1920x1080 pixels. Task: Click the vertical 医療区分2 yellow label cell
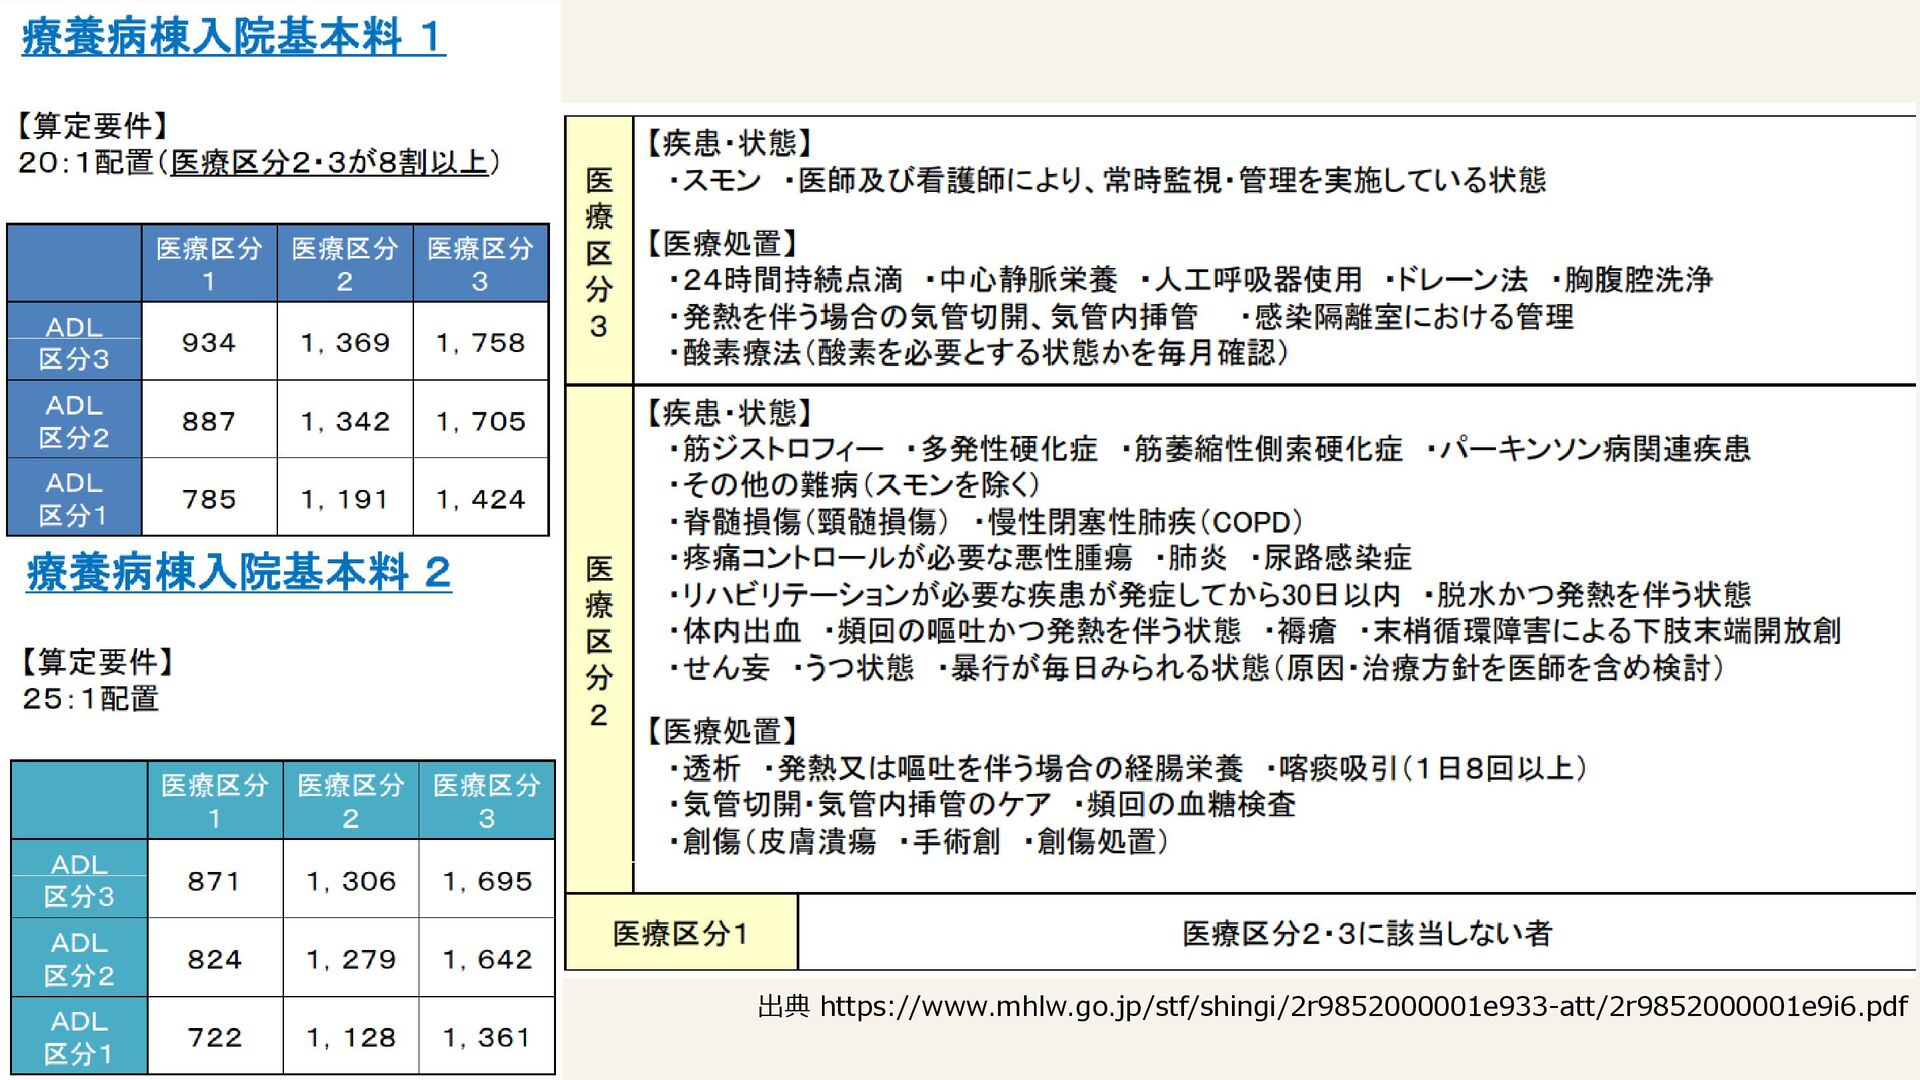pos(598,640)
